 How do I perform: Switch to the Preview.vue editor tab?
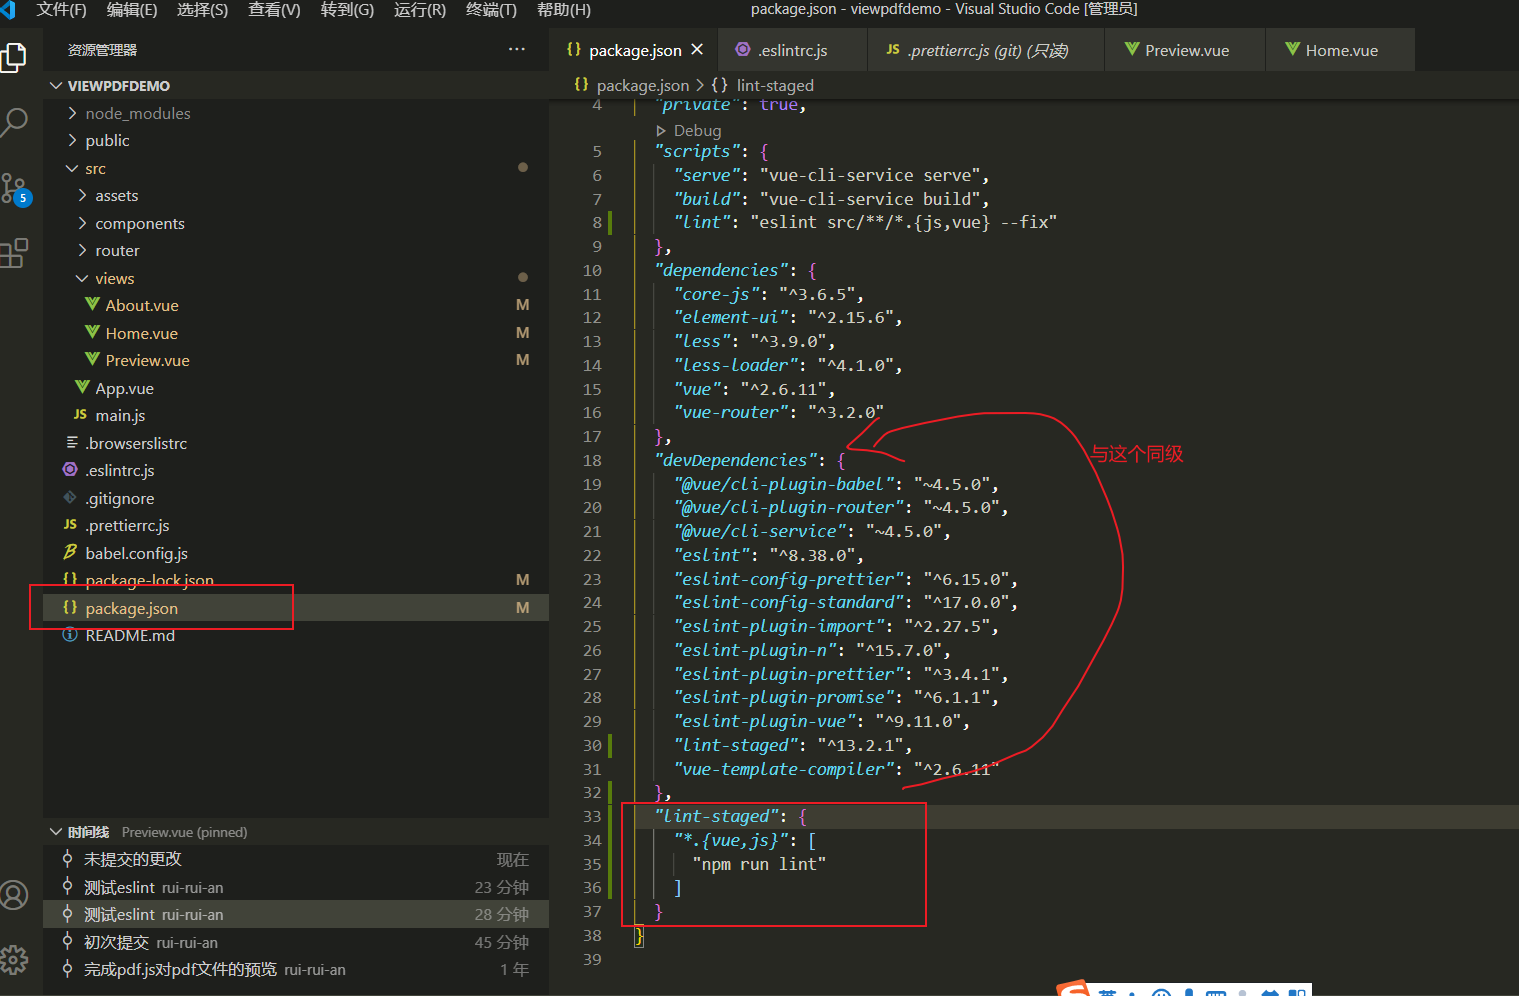click(1186, 50)
